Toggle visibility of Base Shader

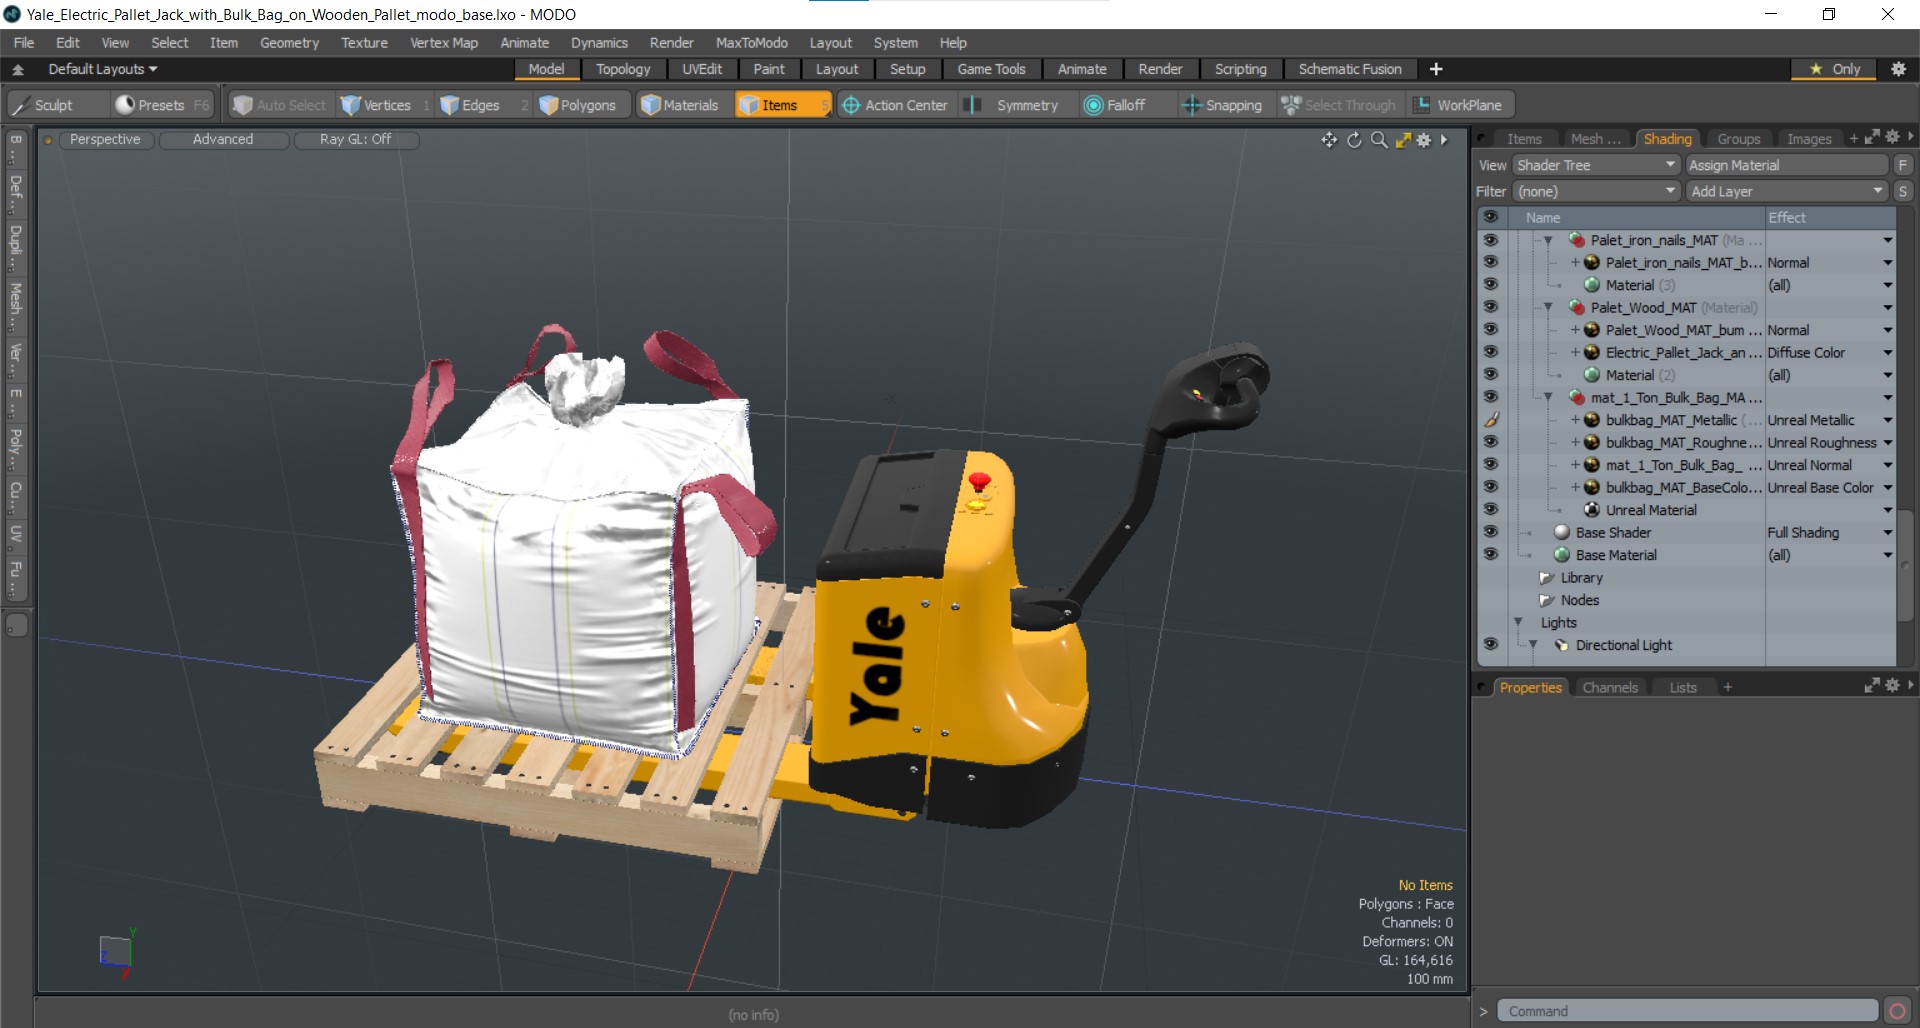(1490, 532)
